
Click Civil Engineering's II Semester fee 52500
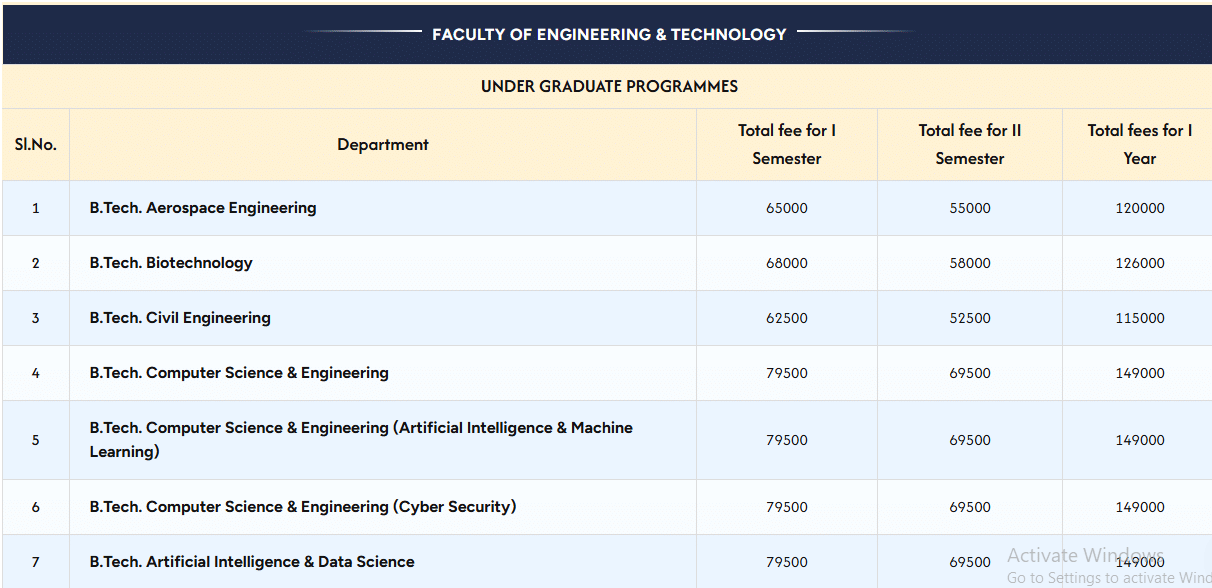click(x=970, y=318)
